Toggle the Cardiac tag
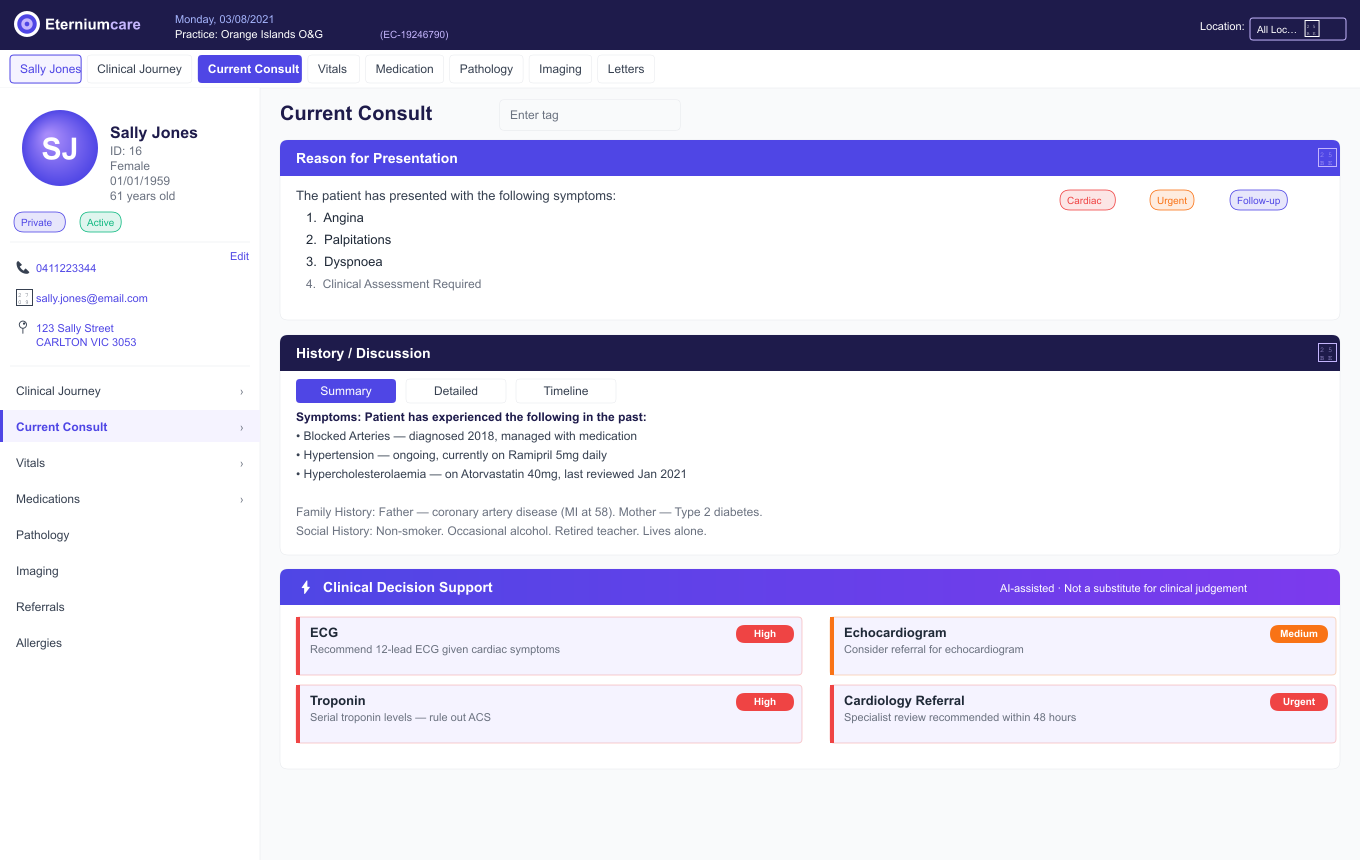This screenshot has width=1360, height=860. [1086, 201]
